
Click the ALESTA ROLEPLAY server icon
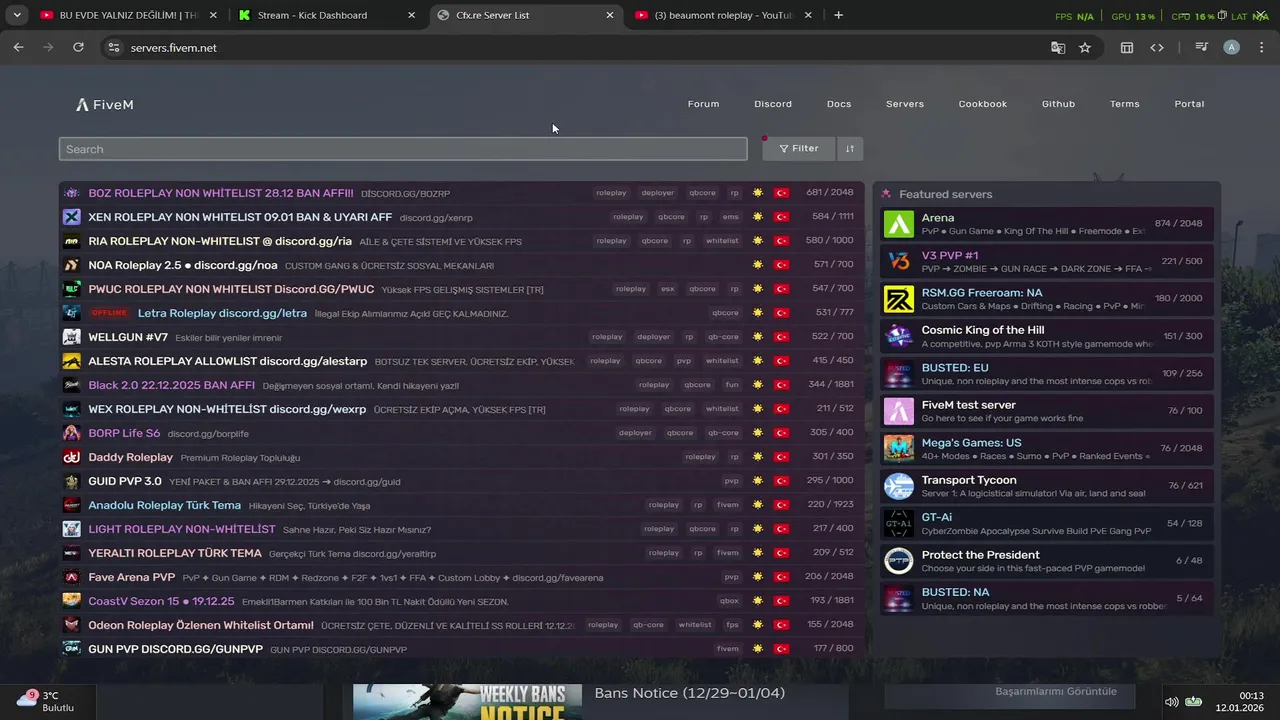pyautogui.click(x=71, y=361)
